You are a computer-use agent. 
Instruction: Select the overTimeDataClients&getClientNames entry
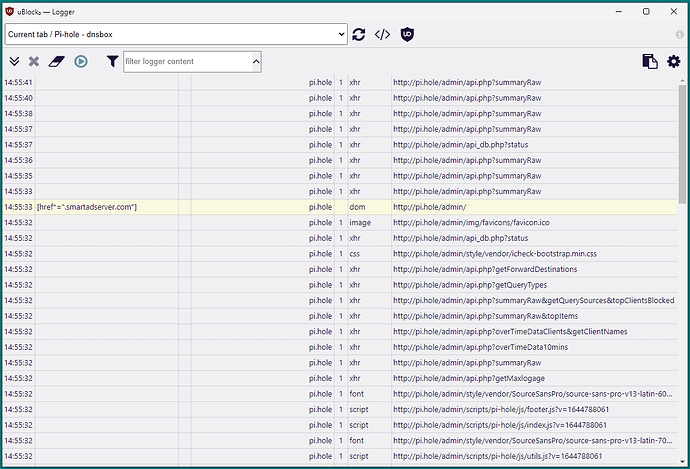[340, 332]
